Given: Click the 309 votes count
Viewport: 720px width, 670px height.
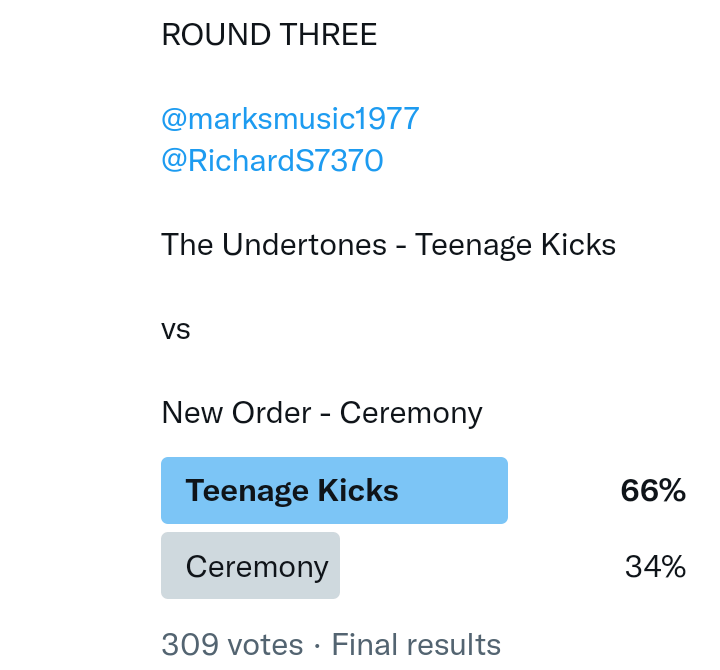Looking at the screenshot, I should pyautogui.click(x=232, y=645).
